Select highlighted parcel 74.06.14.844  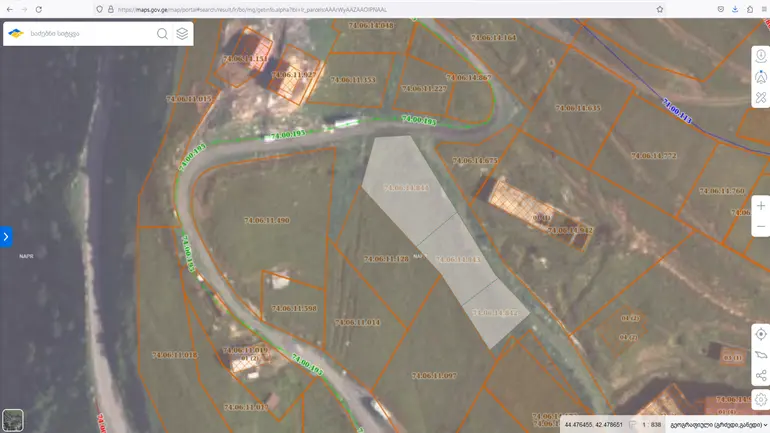tap(406, 188)
